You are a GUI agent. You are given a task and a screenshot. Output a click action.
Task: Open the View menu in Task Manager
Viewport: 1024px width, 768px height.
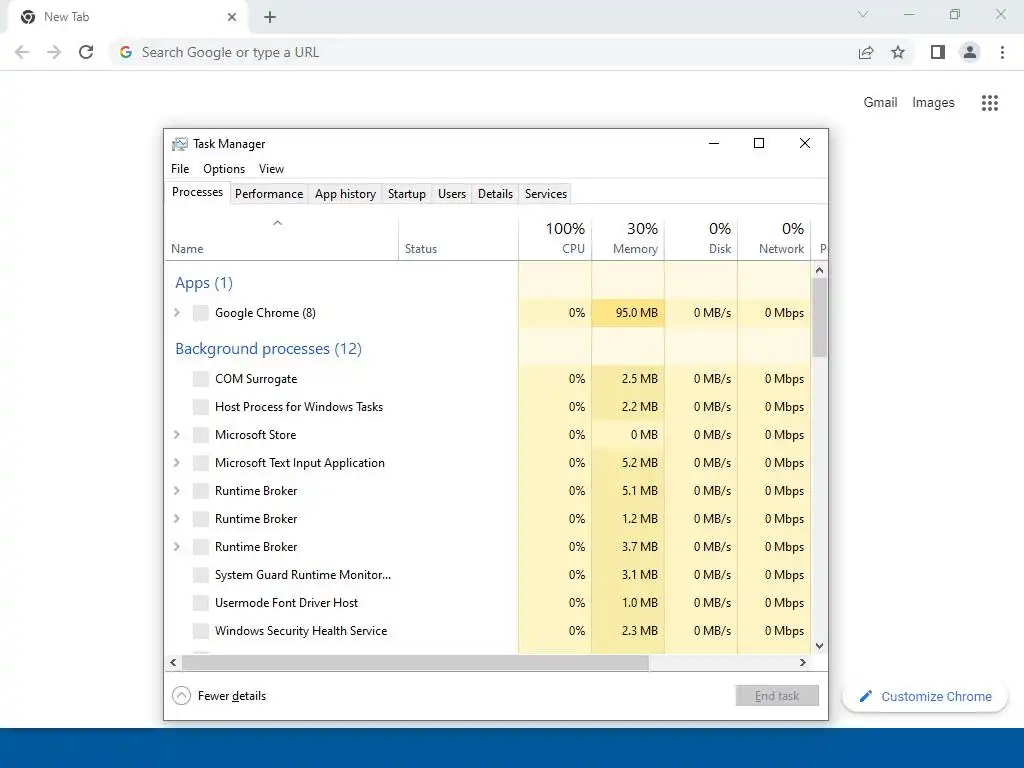(x=271, y=169)
